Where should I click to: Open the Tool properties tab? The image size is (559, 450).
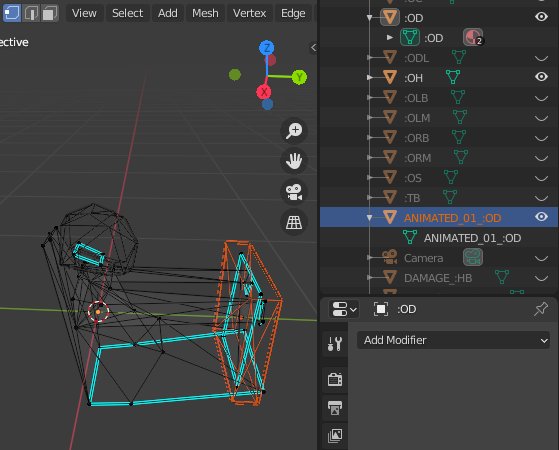335,344
